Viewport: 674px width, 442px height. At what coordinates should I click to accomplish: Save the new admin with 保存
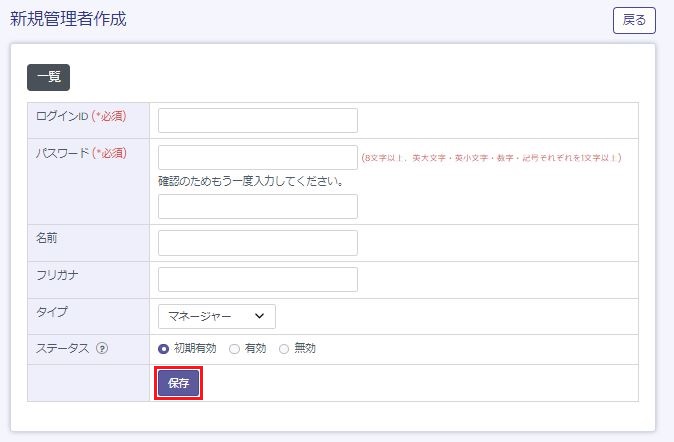tap(179, 383)
